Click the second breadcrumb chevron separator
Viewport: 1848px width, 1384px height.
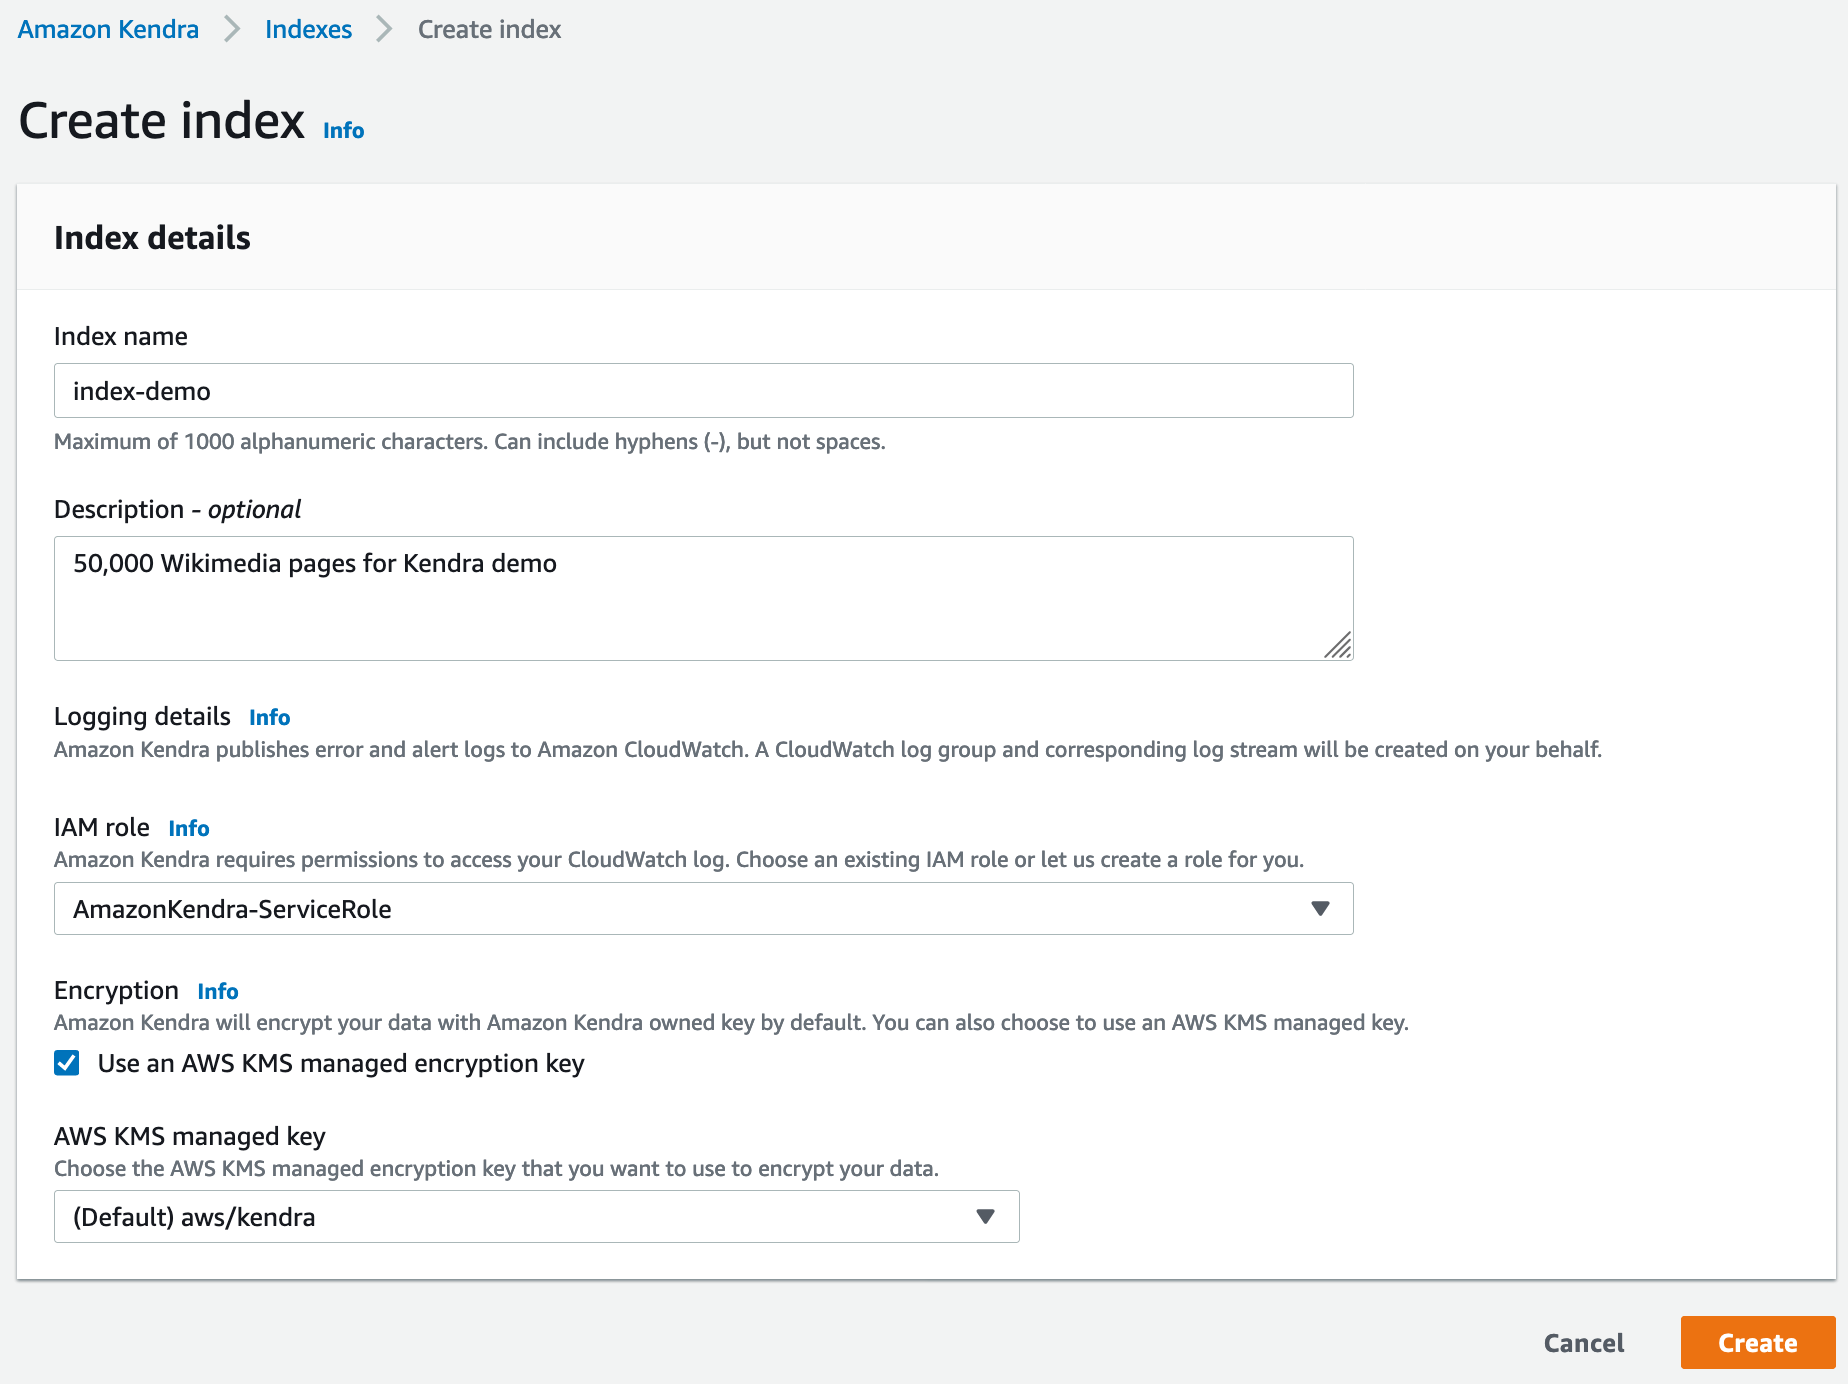click(384, 29)
